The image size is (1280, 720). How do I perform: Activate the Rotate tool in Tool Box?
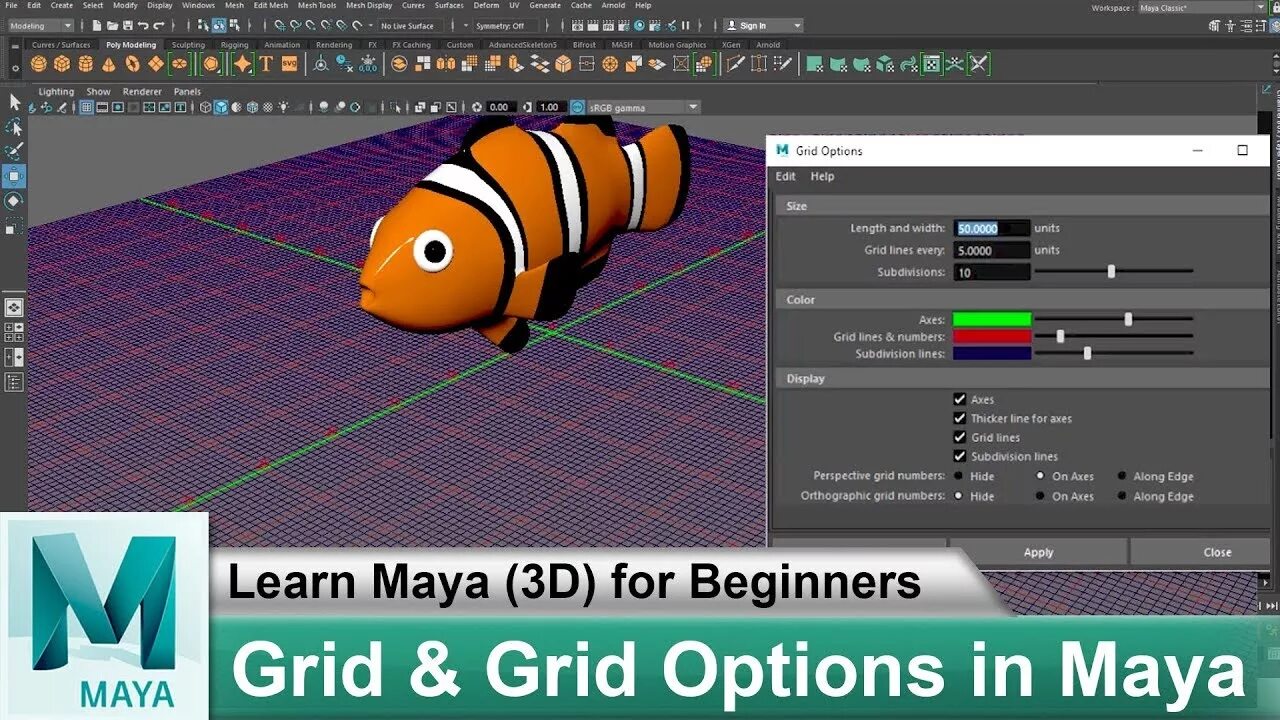click(x=14, y=201)
